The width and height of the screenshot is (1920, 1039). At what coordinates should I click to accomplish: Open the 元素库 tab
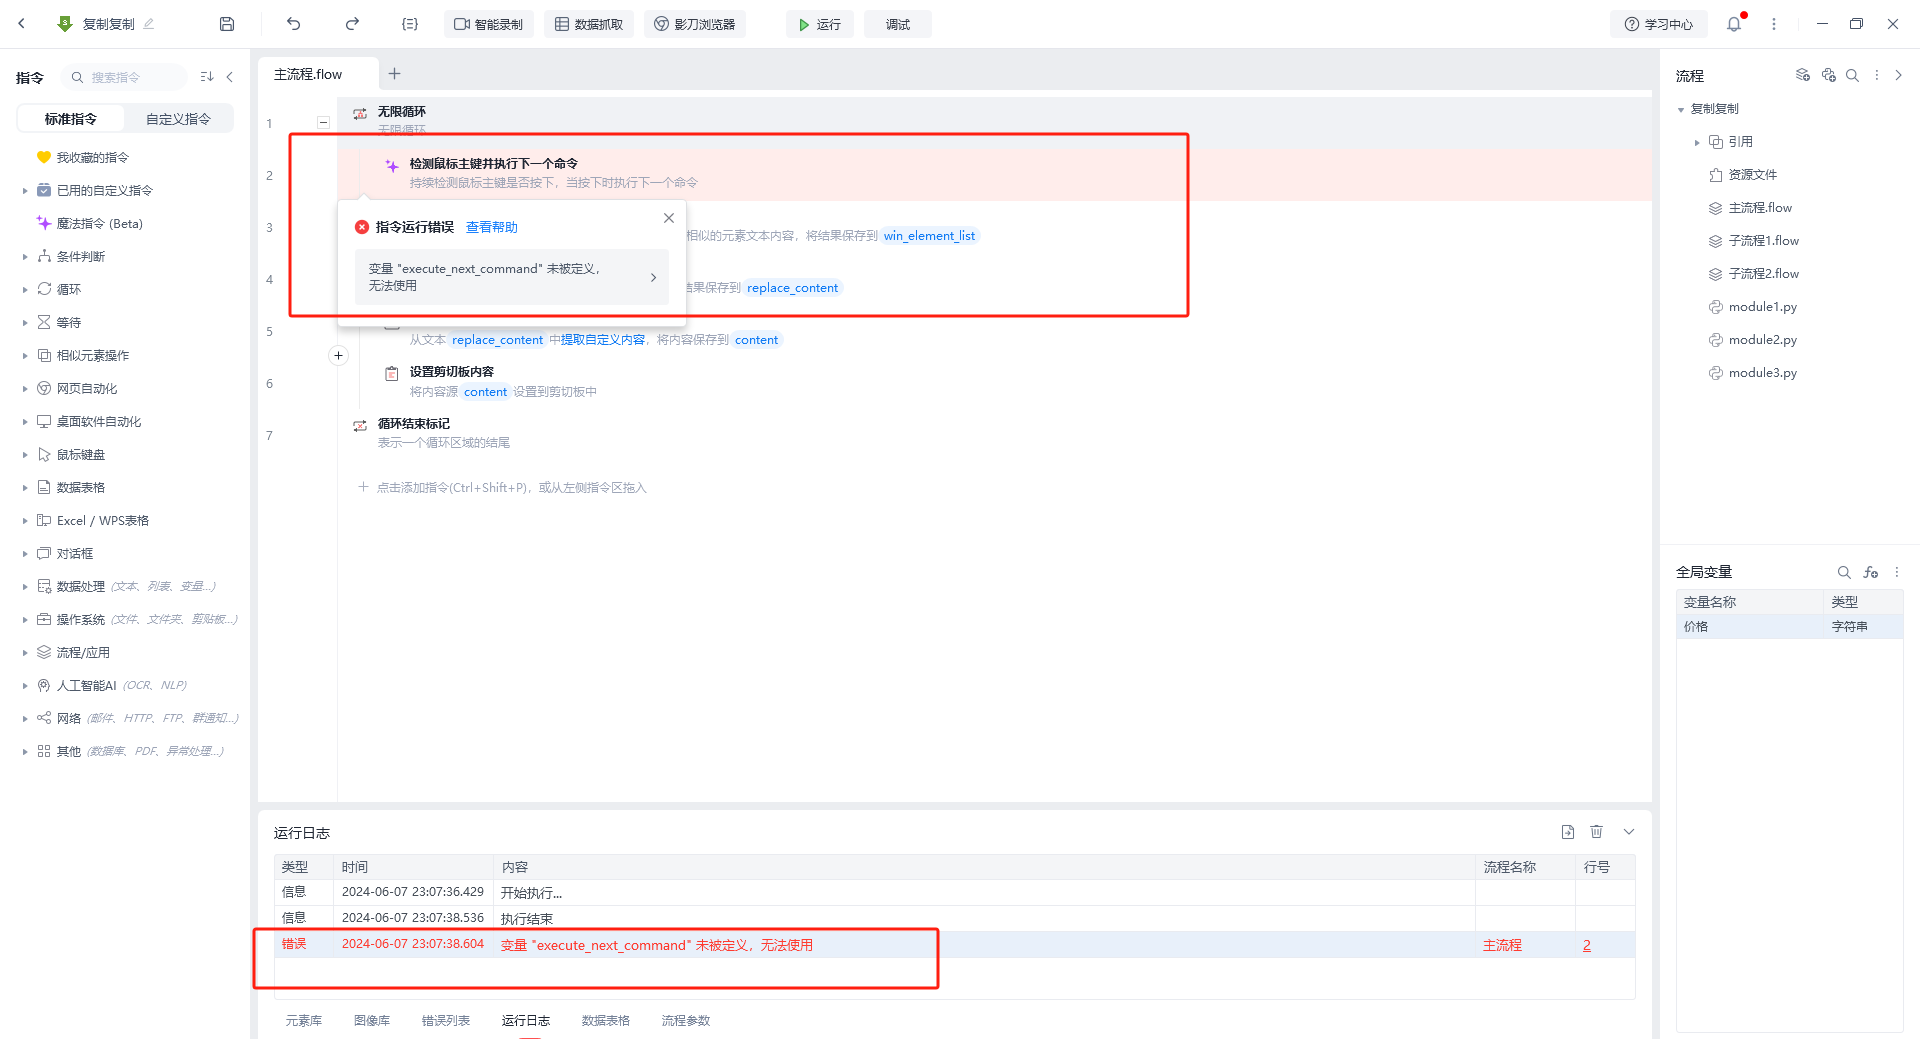coord(304,1020)
